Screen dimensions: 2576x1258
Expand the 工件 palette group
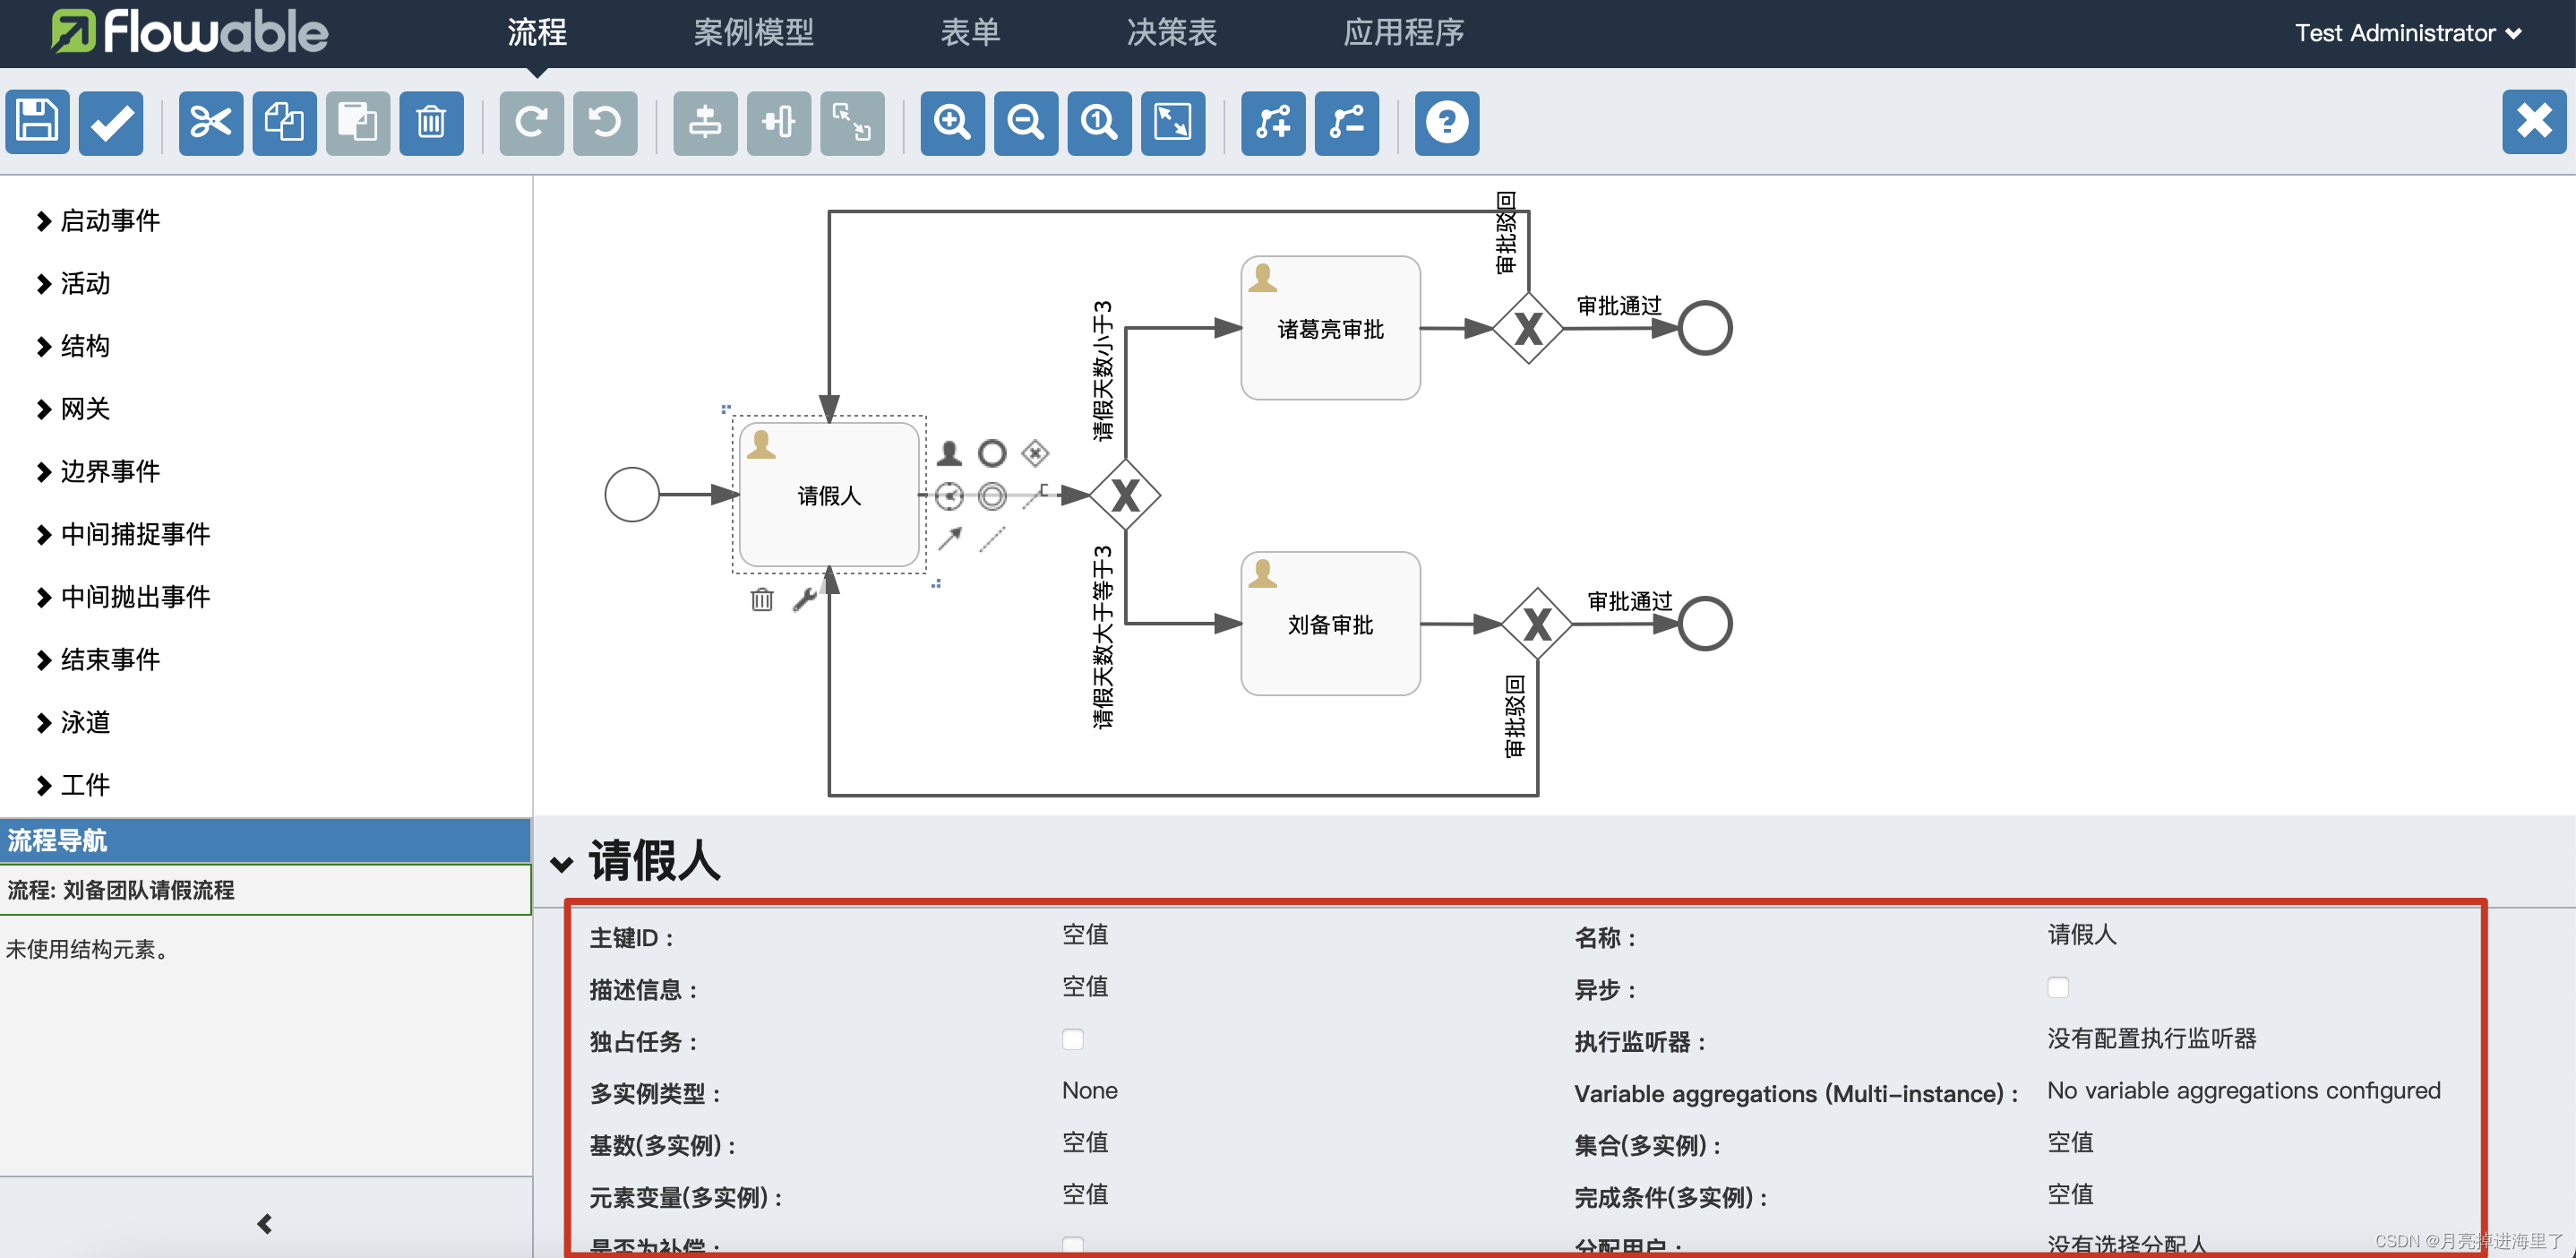(73, 785)
